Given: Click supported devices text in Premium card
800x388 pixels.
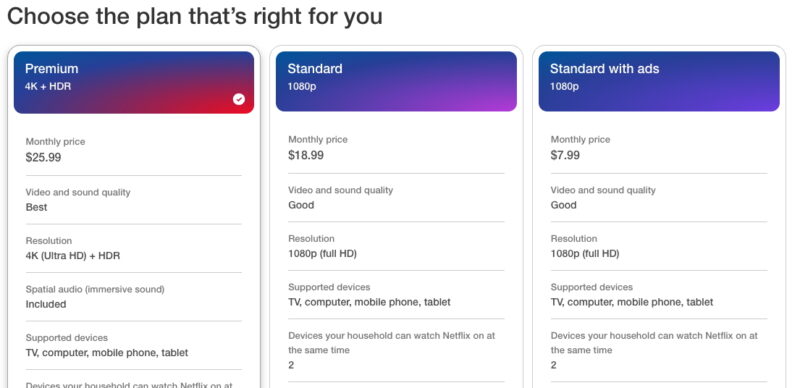Looking at the screenshot, I should tap(107, 353).
